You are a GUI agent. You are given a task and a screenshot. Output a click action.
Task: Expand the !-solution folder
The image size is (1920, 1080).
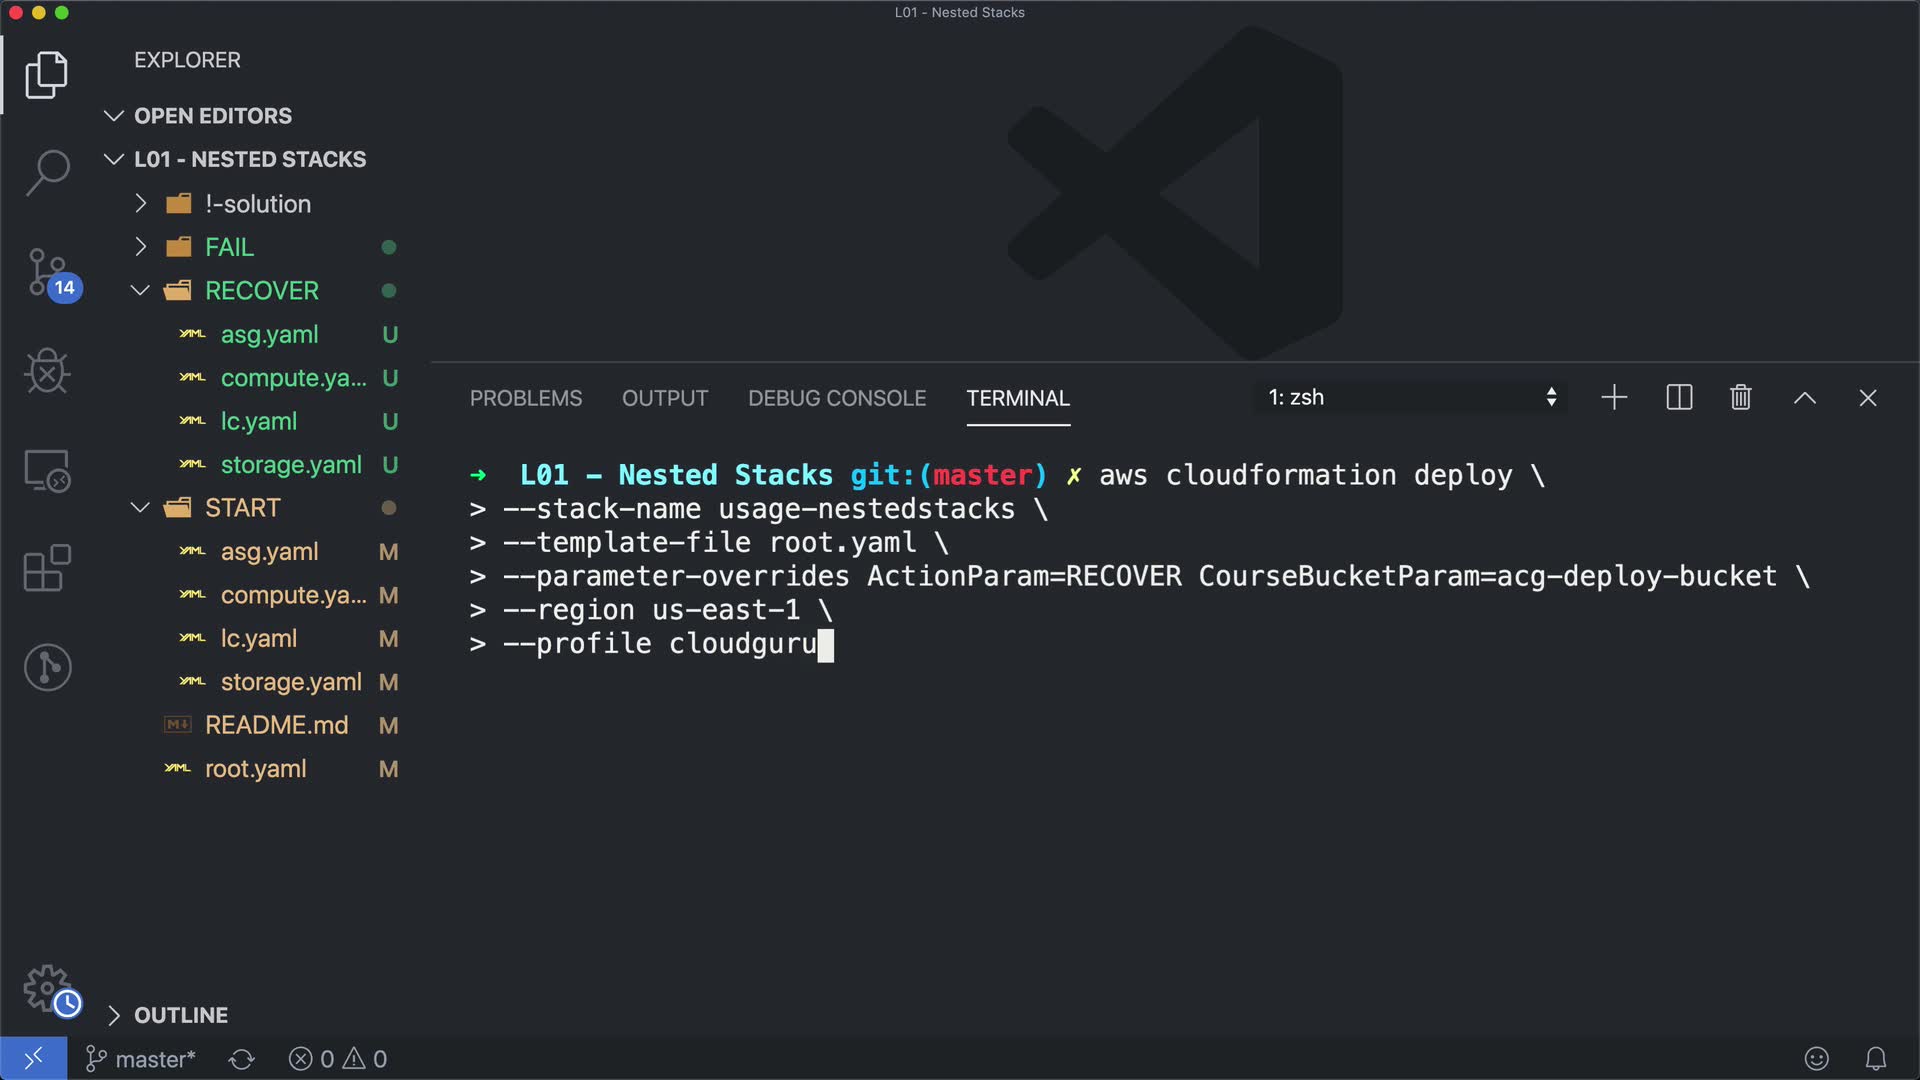[x=258, y=204]
